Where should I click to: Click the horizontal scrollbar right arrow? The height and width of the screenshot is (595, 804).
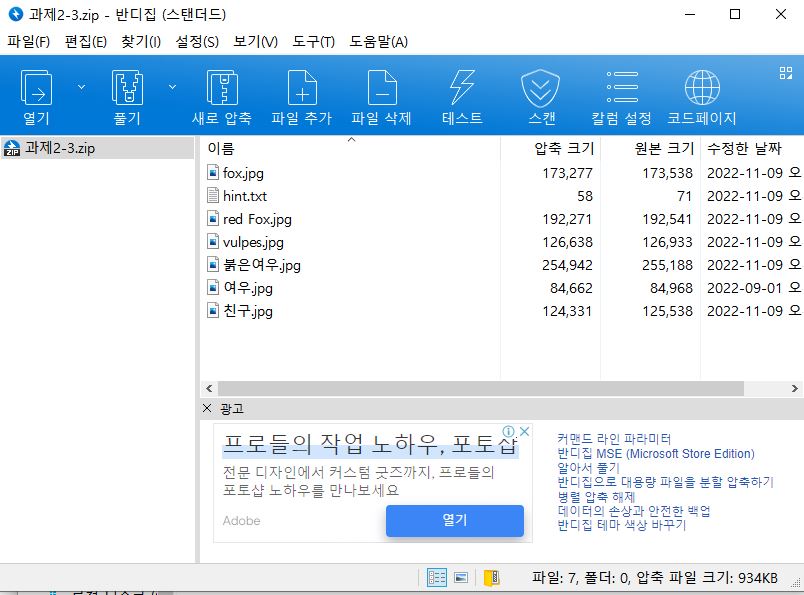tap(794, 389)
